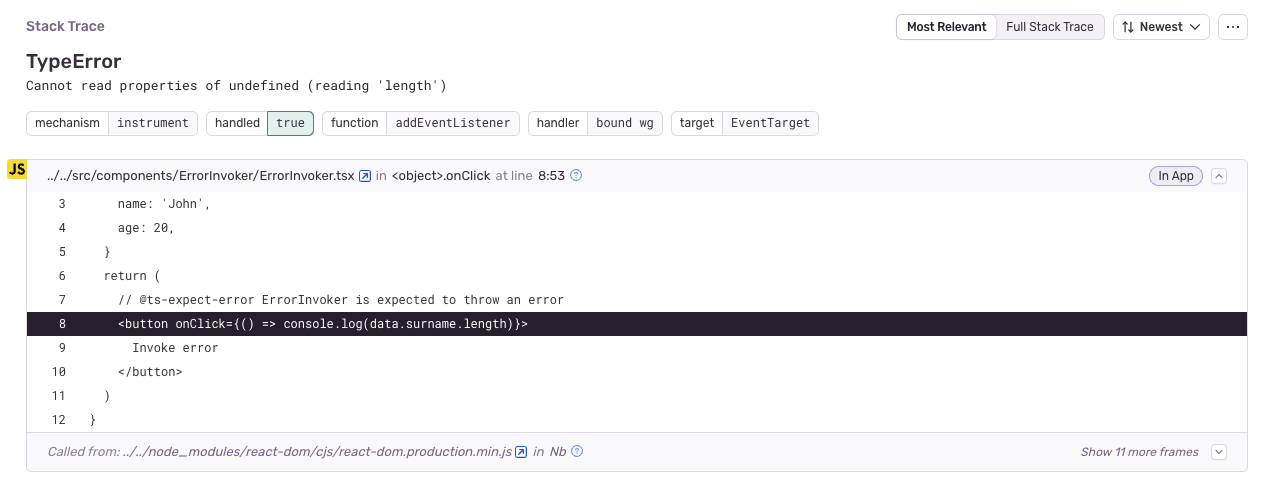Click the bound wg tag value
The height and width of the screenshot is (500, 1274).
coord(625,123)
